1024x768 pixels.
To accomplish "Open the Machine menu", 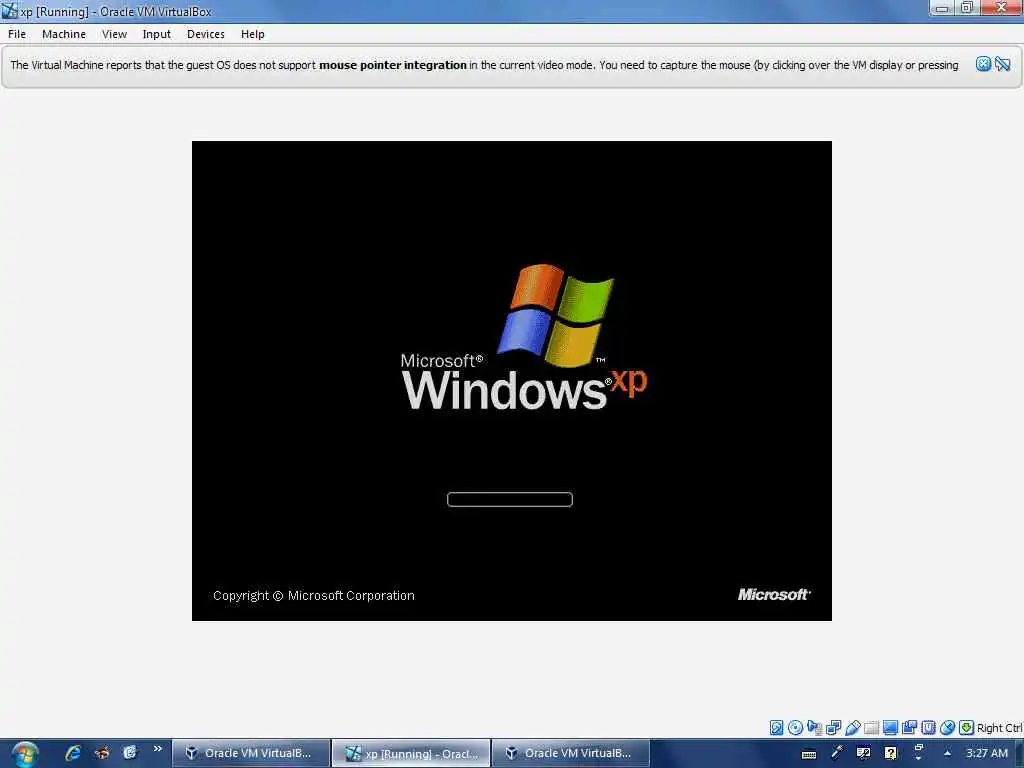I will [x=64, y=34].
